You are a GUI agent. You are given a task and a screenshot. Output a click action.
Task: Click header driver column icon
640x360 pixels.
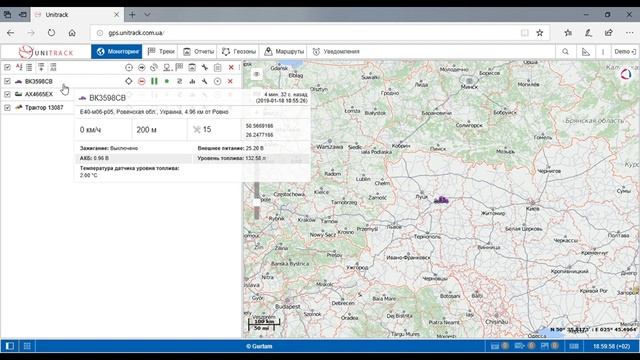tap(167, 67)
